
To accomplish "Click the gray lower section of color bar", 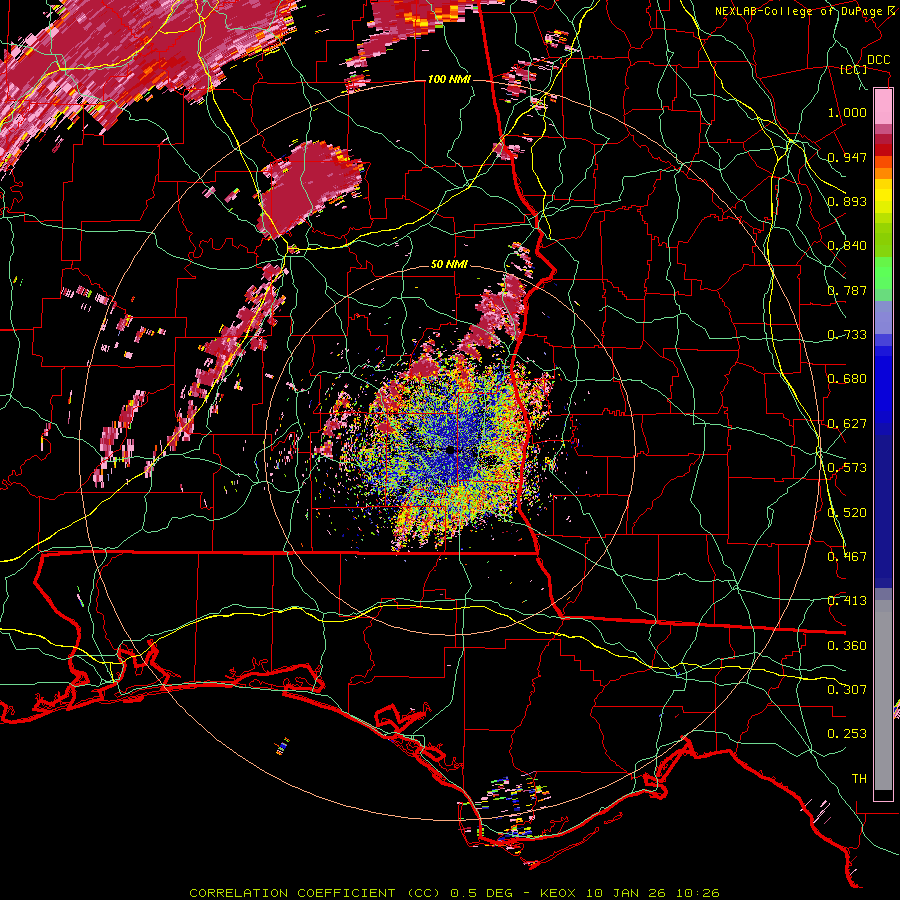I will pyautogui.click(x=883, y=695).
